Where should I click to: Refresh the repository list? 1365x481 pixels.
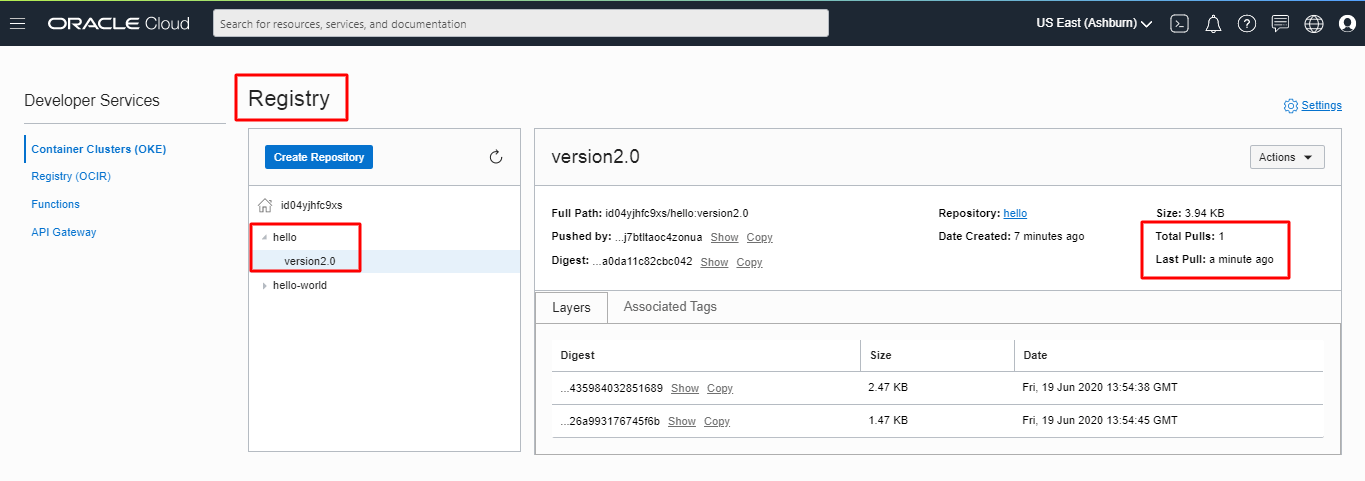[496, 157]
